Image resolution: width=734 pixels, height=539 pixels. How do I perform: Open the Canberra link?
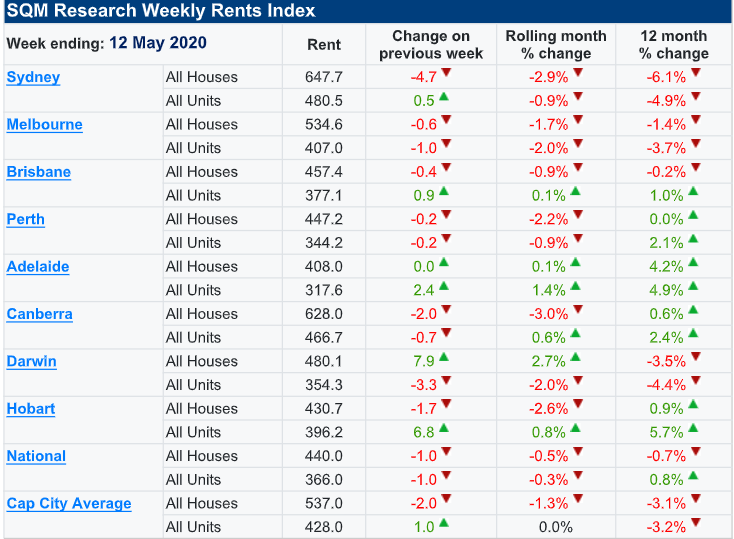[x=39, y=314]
